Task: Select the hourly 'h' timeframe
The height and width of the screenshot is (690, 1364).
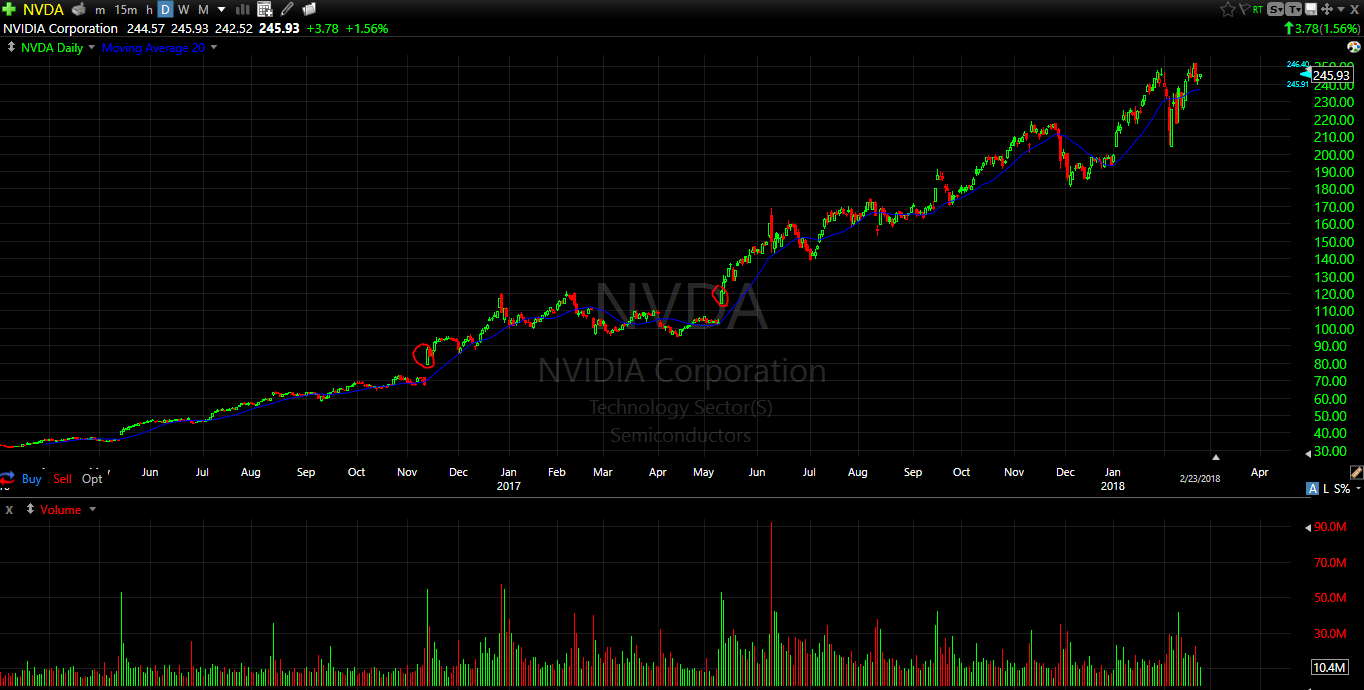Action: (149, 10)
